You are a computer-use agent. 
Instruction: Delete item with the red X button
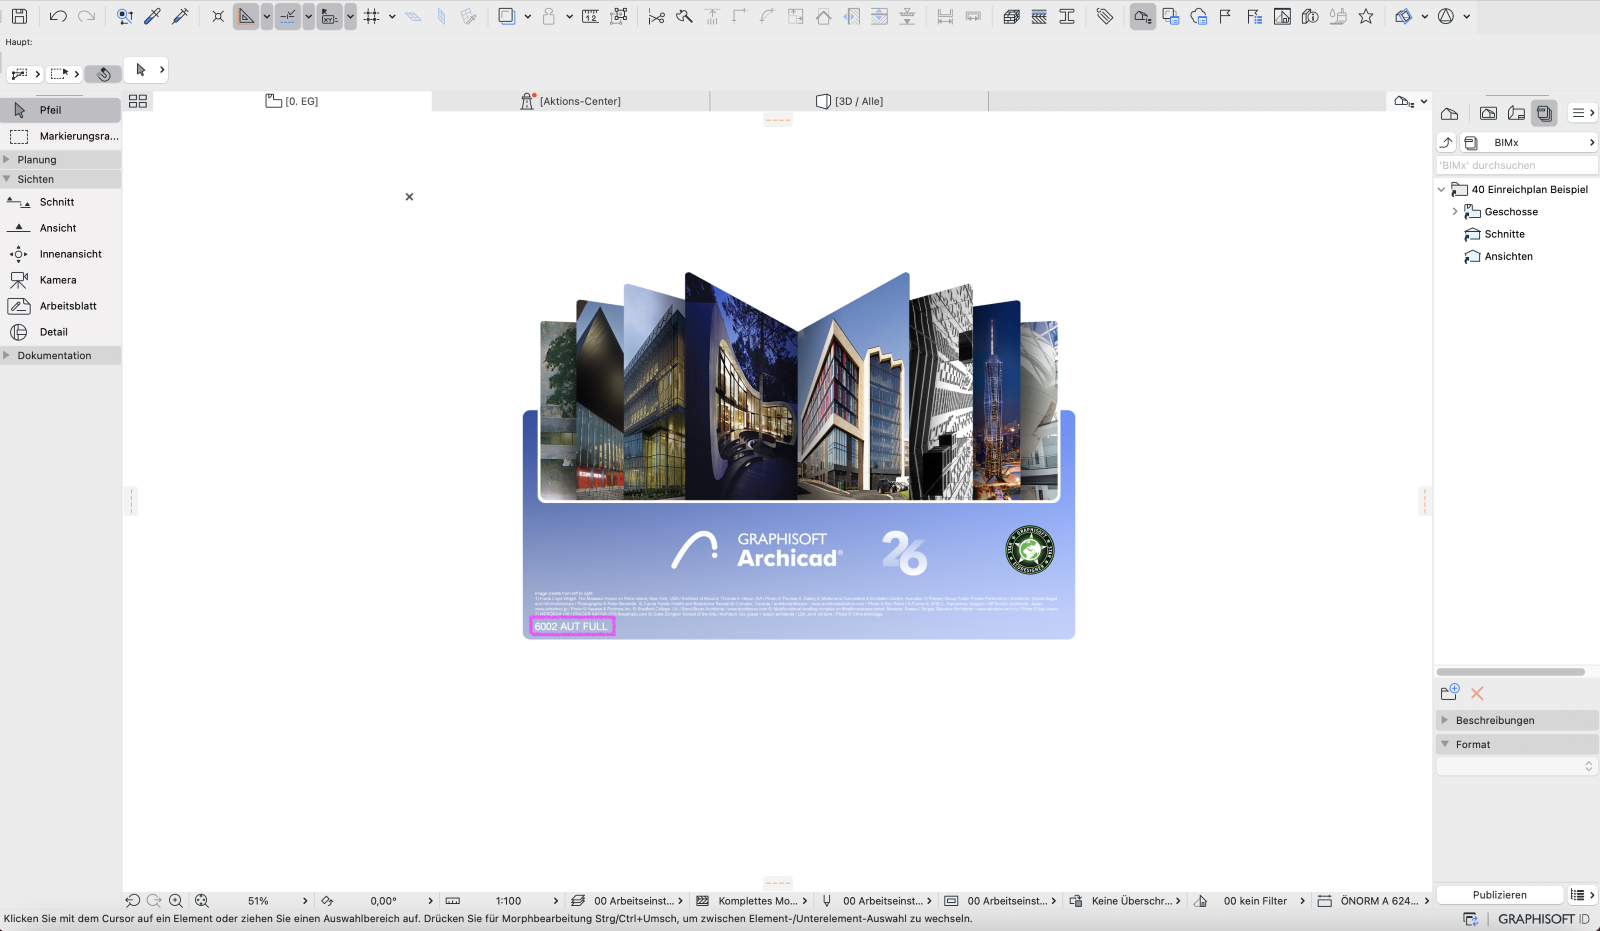(1477, 693)
